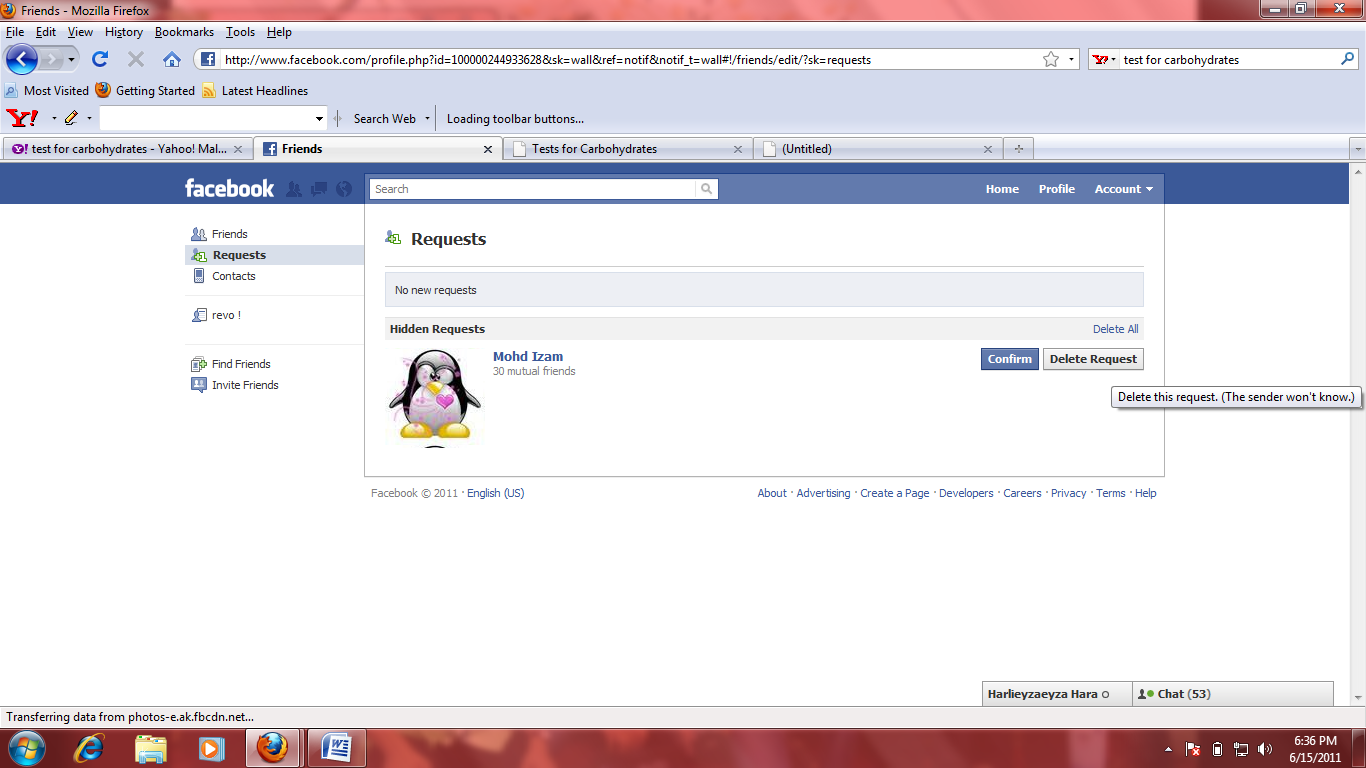Screen dimensions: 1366x768
Task: Open the File menu
Action: pyautogui.click(x=14, y=32)
